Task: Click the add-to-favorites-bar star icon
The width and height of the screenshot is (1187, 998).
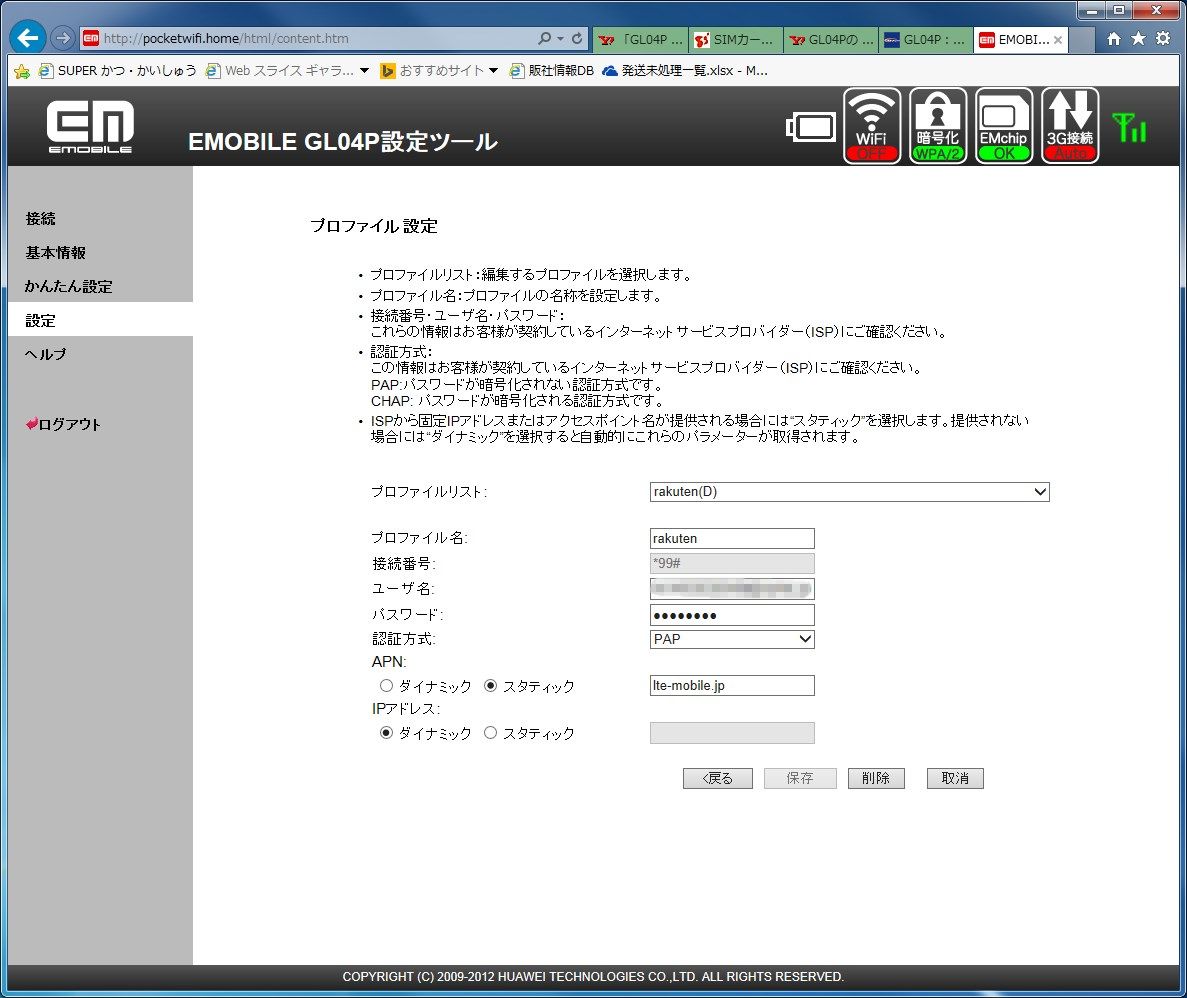Action: point(22,71)
